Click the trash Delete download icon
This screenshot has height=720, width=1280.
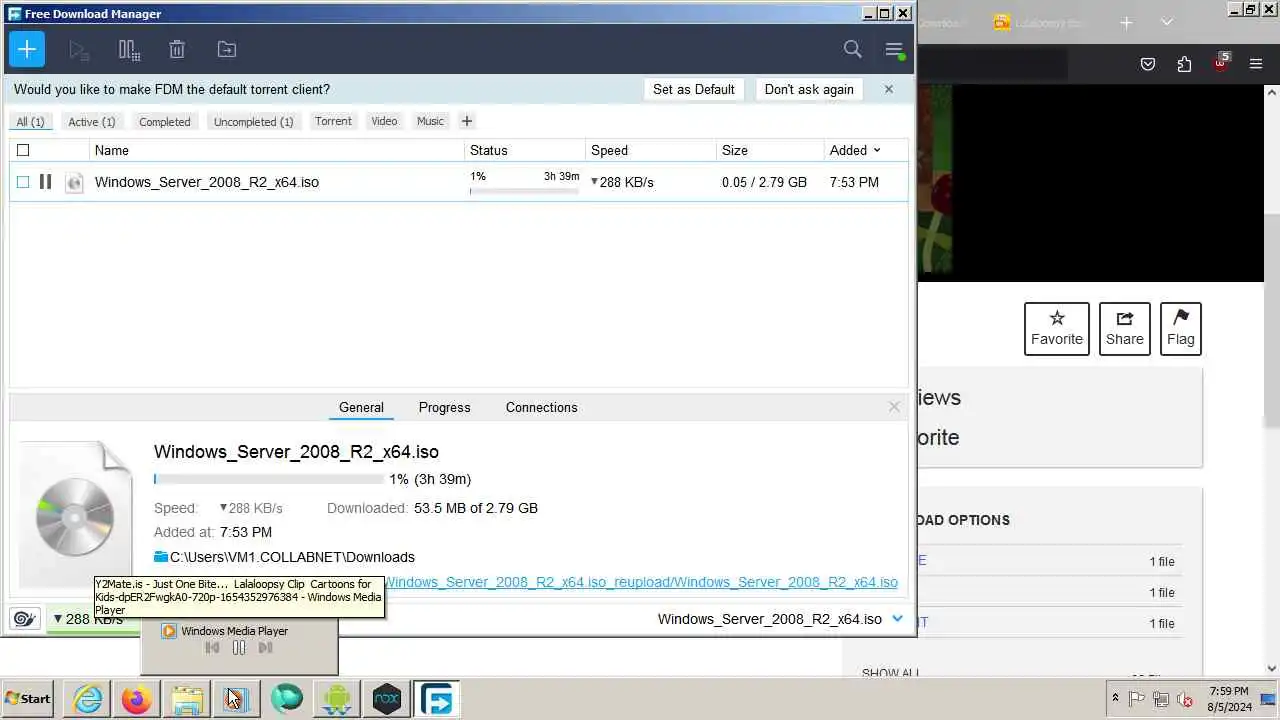click(177, 49)
